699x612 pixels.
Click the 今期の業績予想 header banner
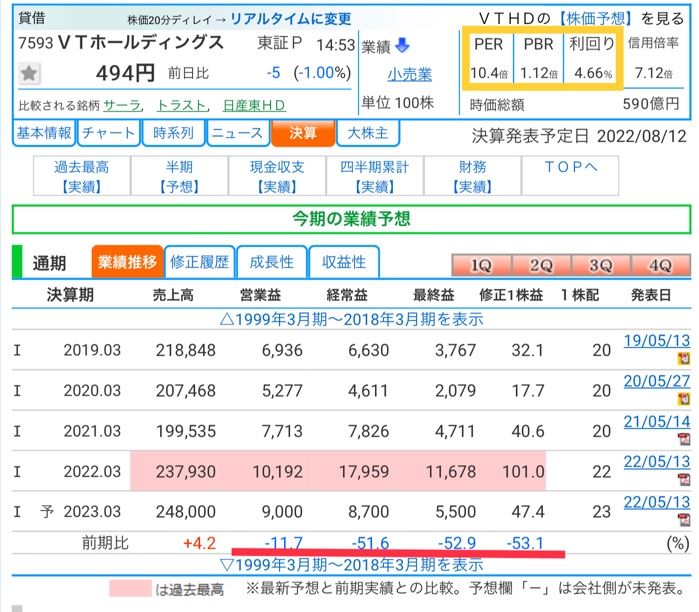point(351,219)
